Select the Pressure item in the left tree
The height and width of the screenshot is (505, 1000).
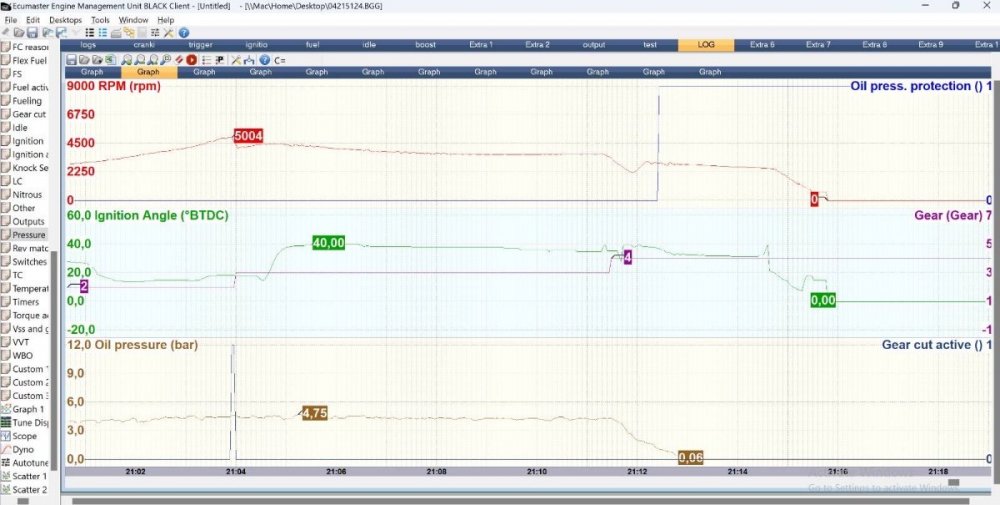click(x=29, y=235)
